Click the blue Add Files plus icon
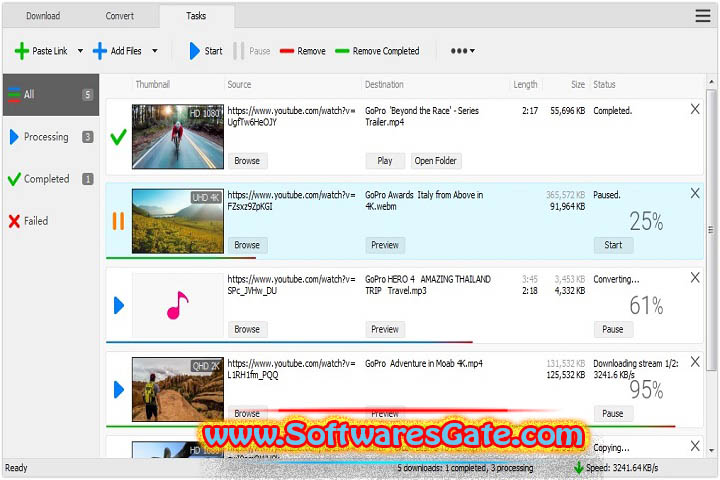Image resolution: width=720 pixels, height=480 pixels. (x=100, y=51)
